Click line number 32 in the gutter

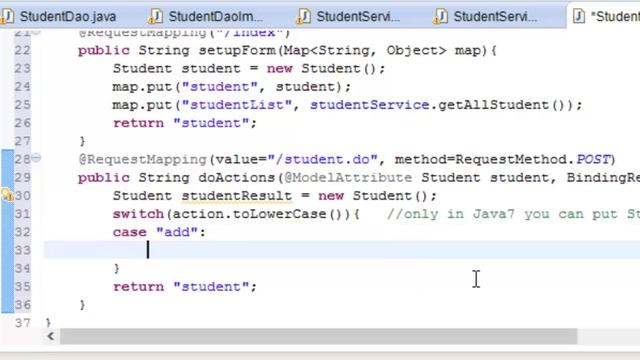click(22, 232)
